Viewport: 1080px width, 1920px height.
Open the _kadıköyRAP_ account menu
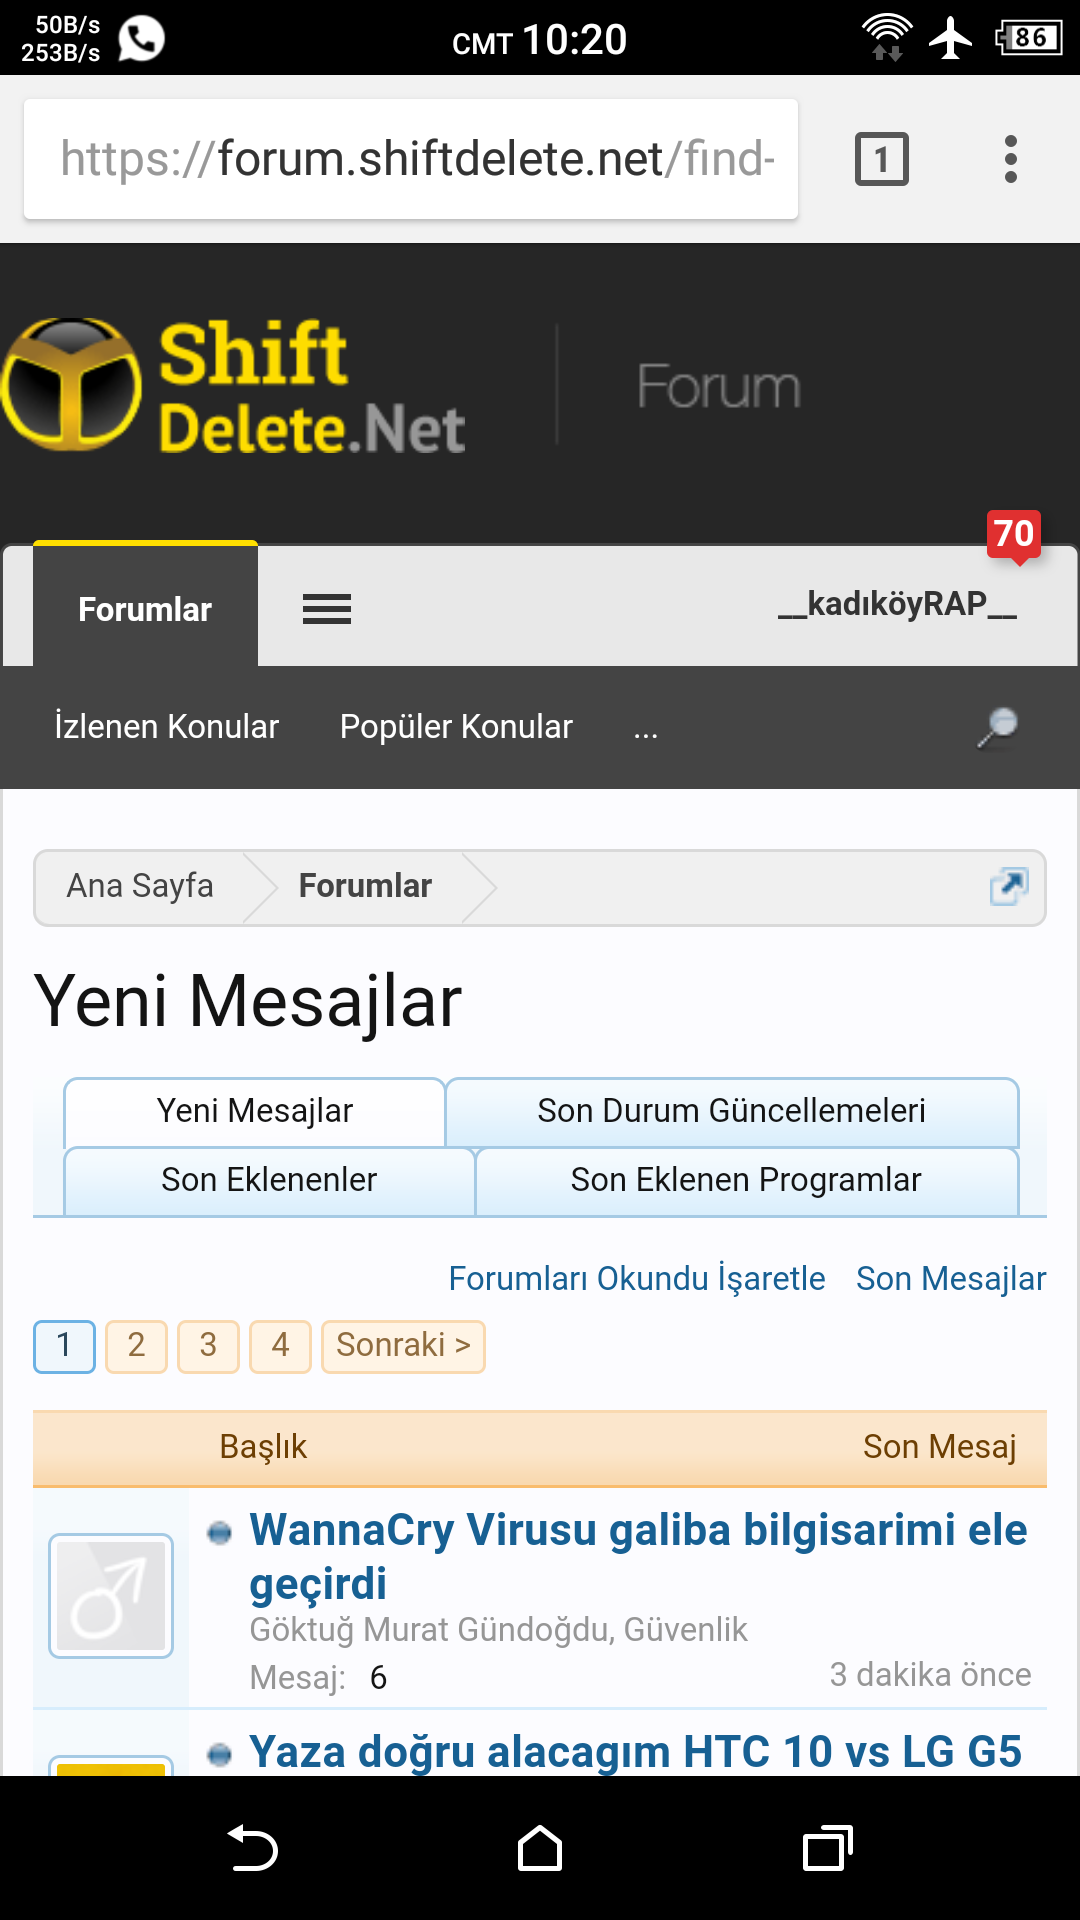click(x=897, y=605)
